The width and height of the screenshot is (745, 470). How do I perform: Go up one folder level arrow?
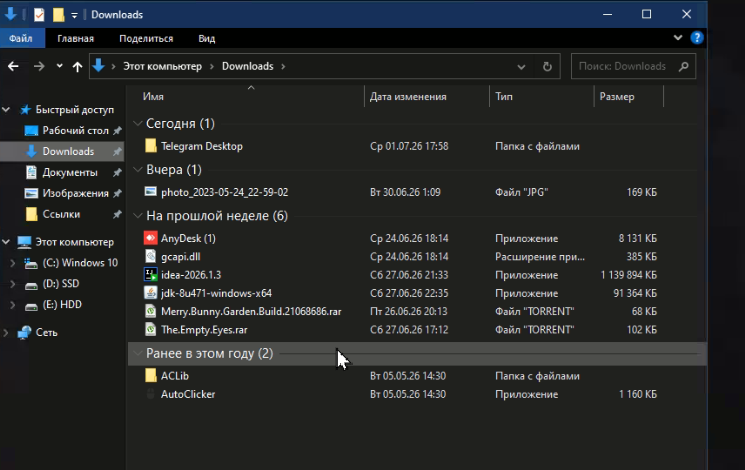coord(77,67)
